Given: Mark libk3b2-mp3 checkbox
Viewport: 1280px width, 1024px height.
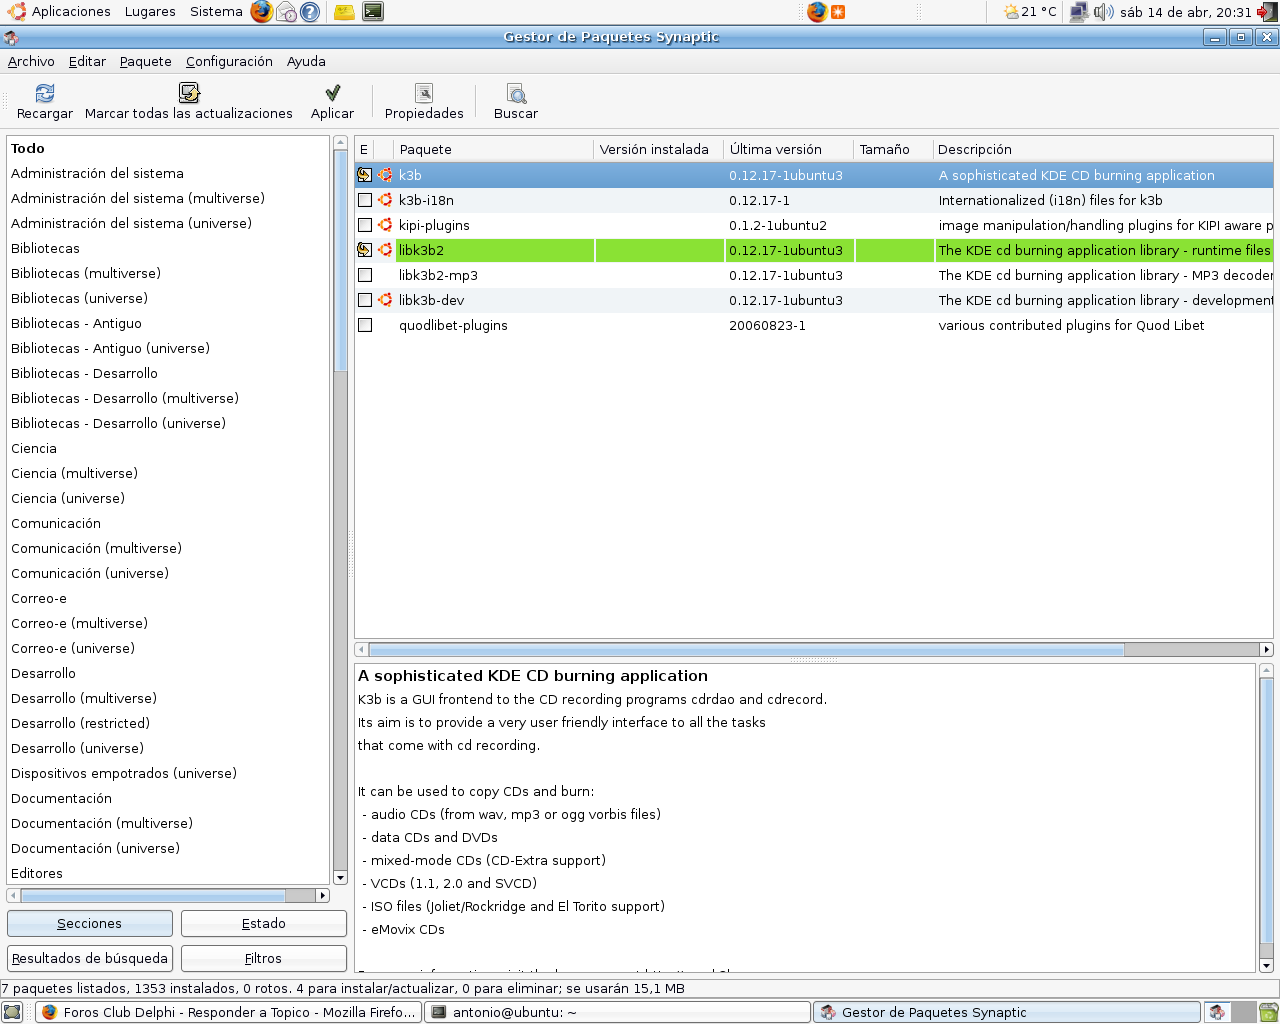Looking at the screenshot, I should click(x=365, y=275).
